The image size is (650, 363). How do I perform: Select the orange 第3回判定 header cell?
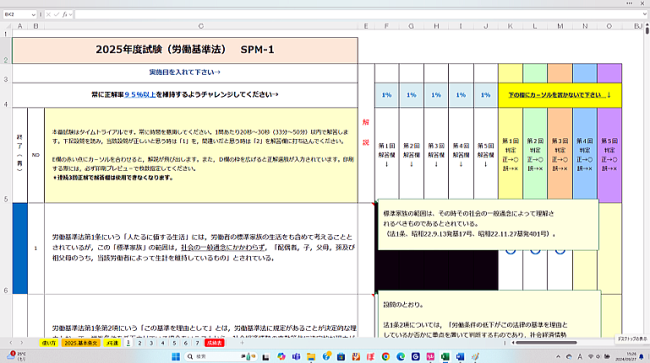pyautogui.click(x=560, y=155)
